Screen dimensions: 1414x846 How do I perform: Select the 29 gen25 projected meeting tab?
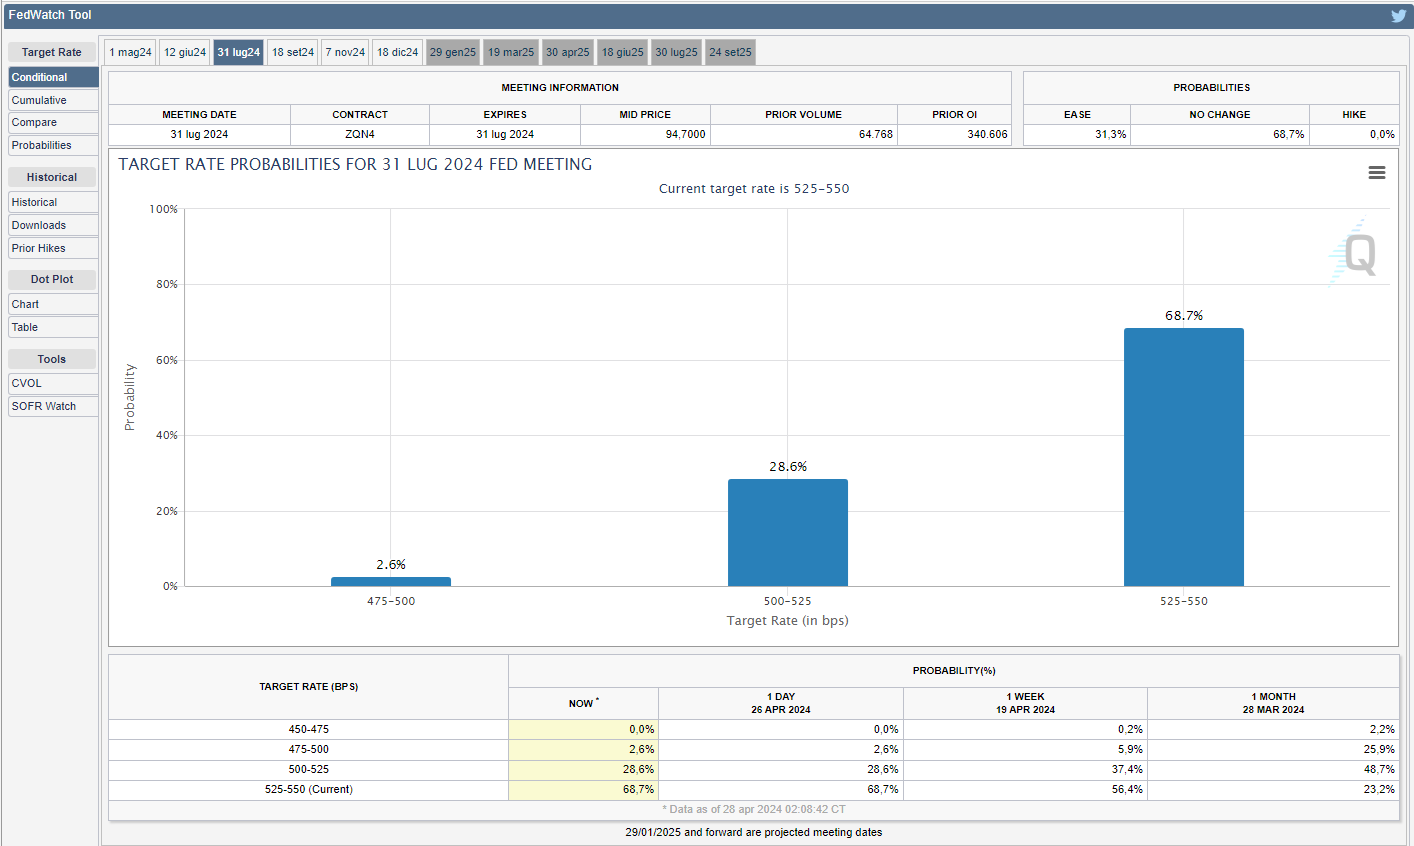(453, 52)
